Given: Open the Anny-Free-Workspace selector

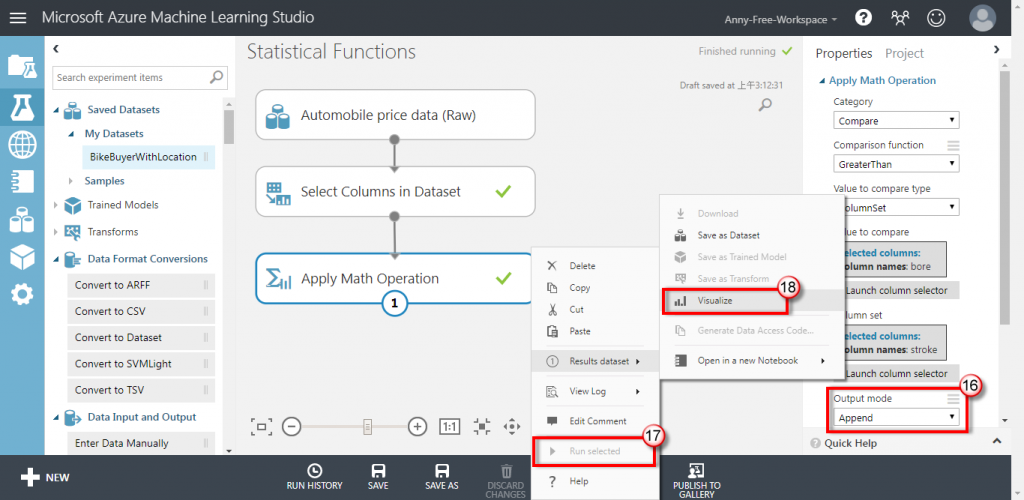Looking at the screenshot, I should (x=780, y=20).
